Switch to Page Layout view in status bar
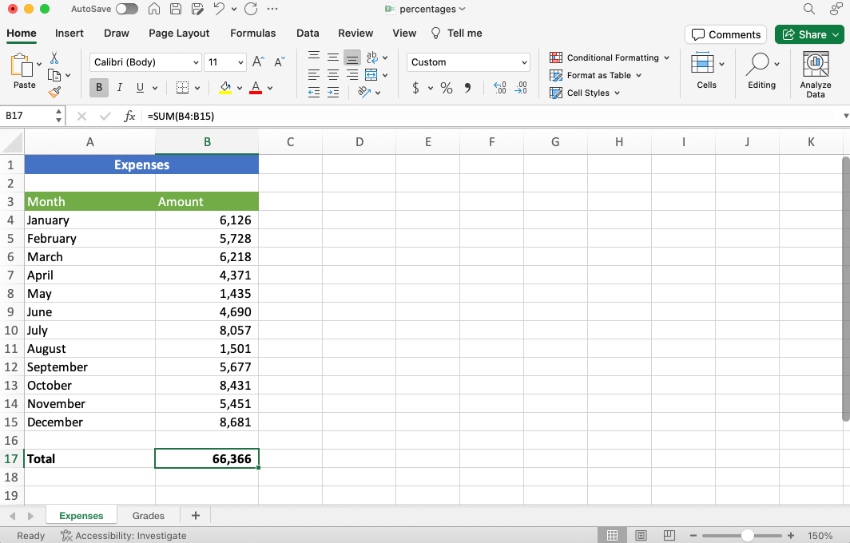The width and height of the screenshot is (850, 543). (641, 535)
